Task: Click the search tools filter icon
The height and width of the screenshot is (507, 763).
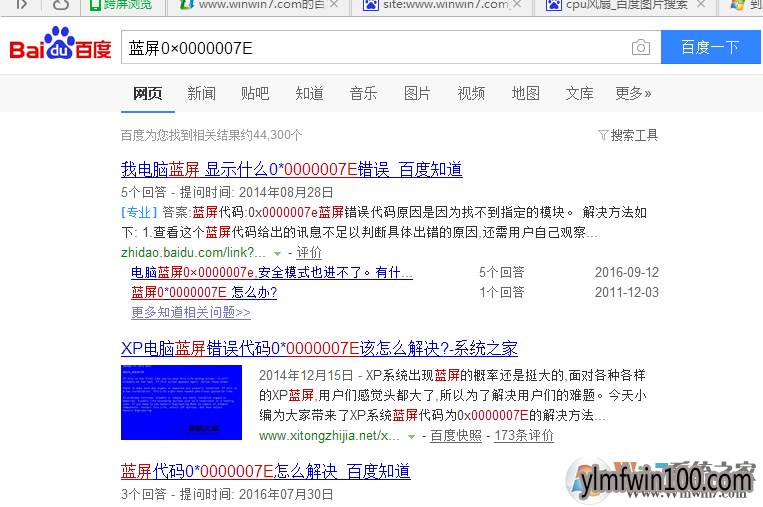Action: click(x=603, y=135)
